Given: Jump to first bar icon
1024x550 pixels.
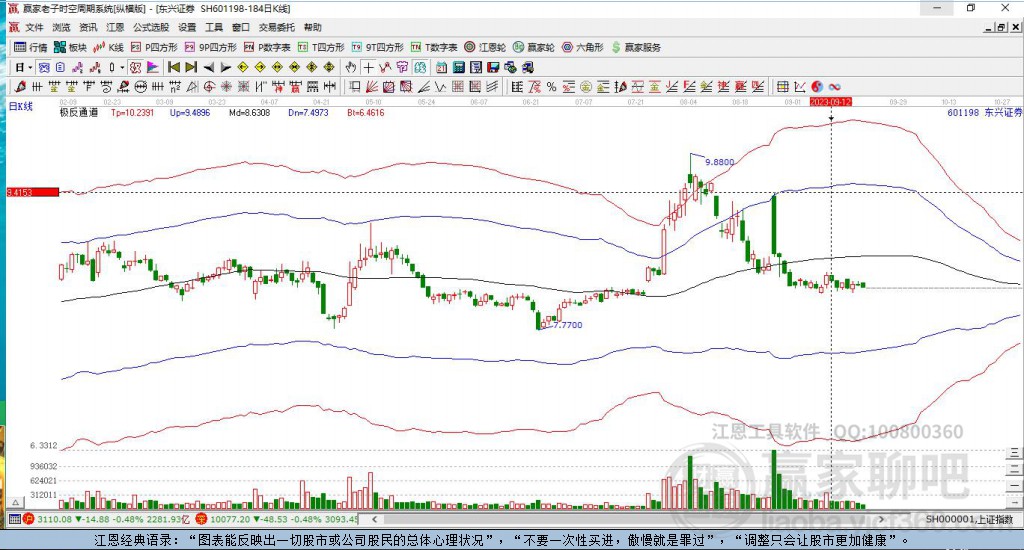Looking at the screenshot, I should (174, 67).
